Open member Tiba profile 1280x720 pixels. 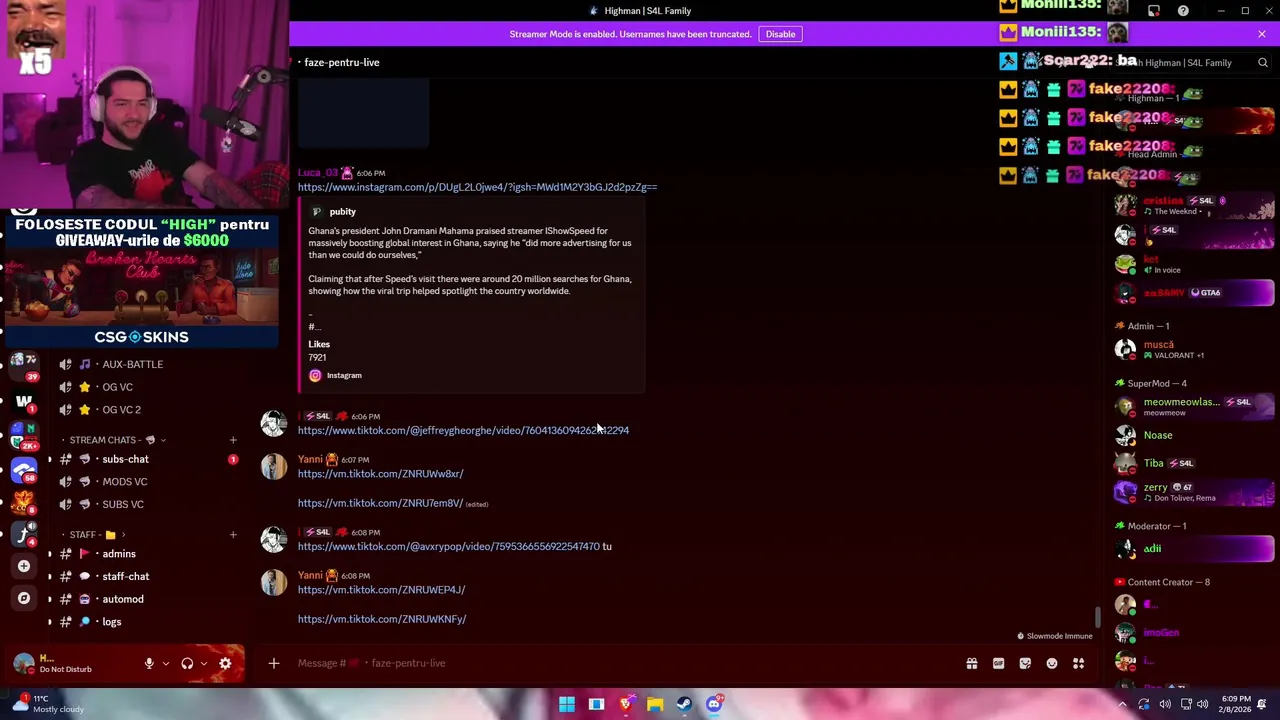1195,463
